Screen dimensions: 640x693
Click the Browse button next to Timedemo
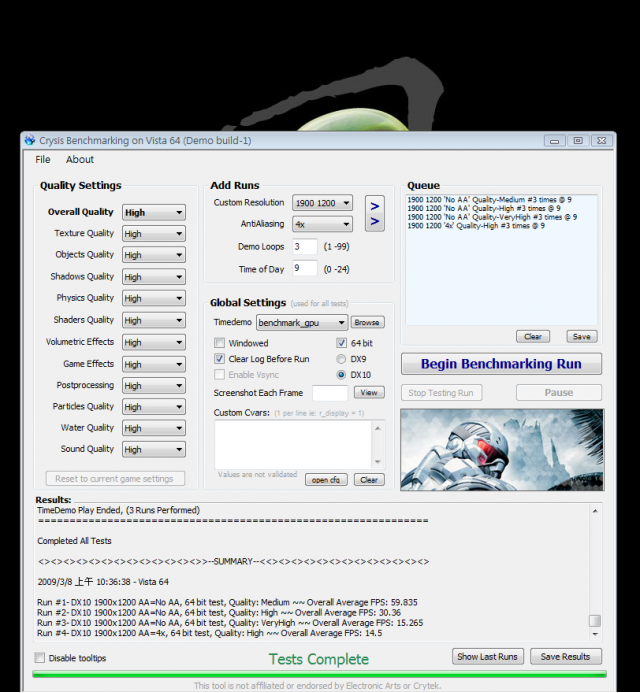[367, 322]
